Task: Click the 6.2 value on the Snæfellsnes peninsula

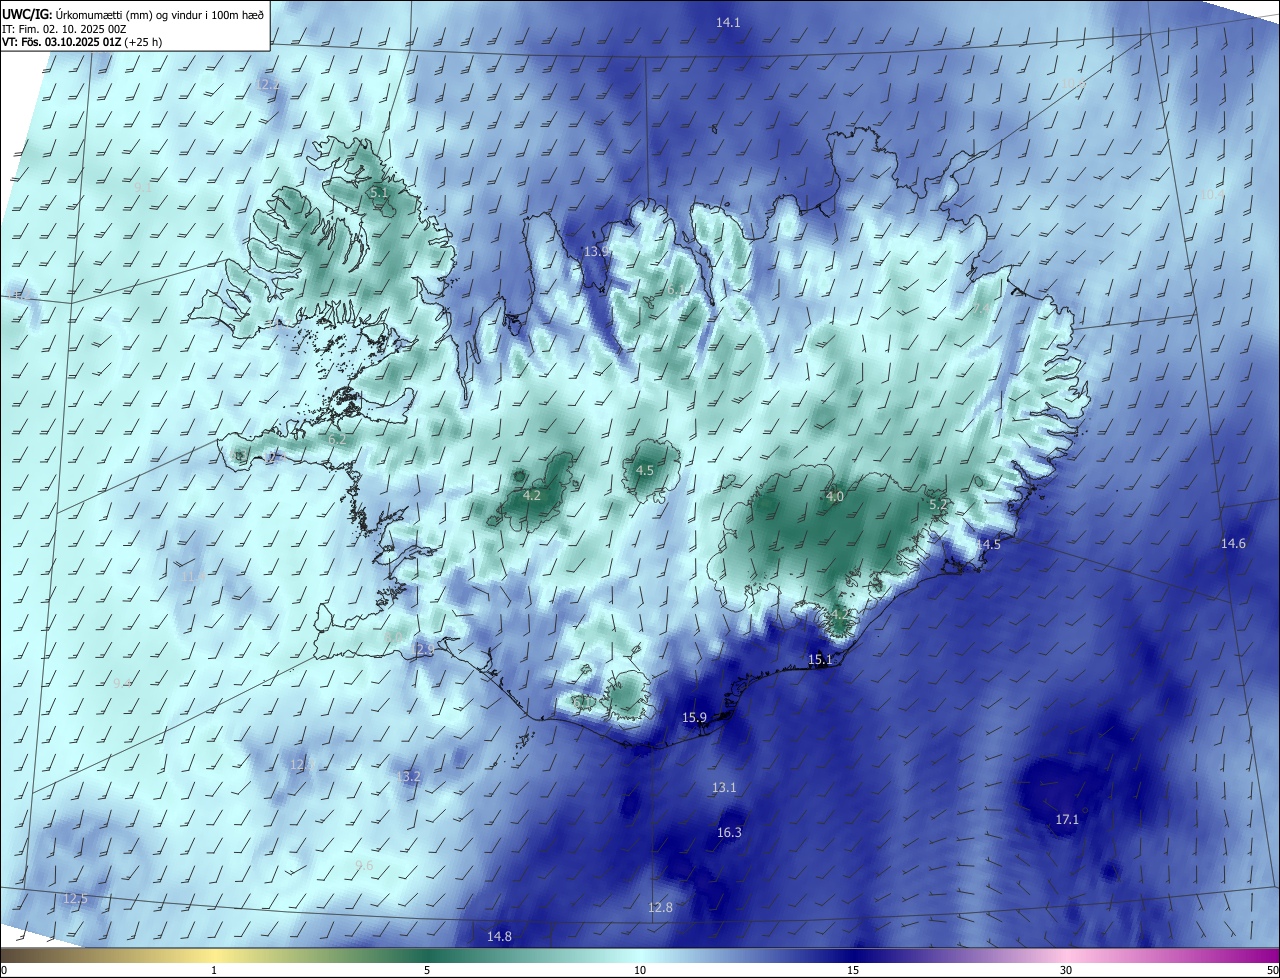Action: tap(337, 439)
